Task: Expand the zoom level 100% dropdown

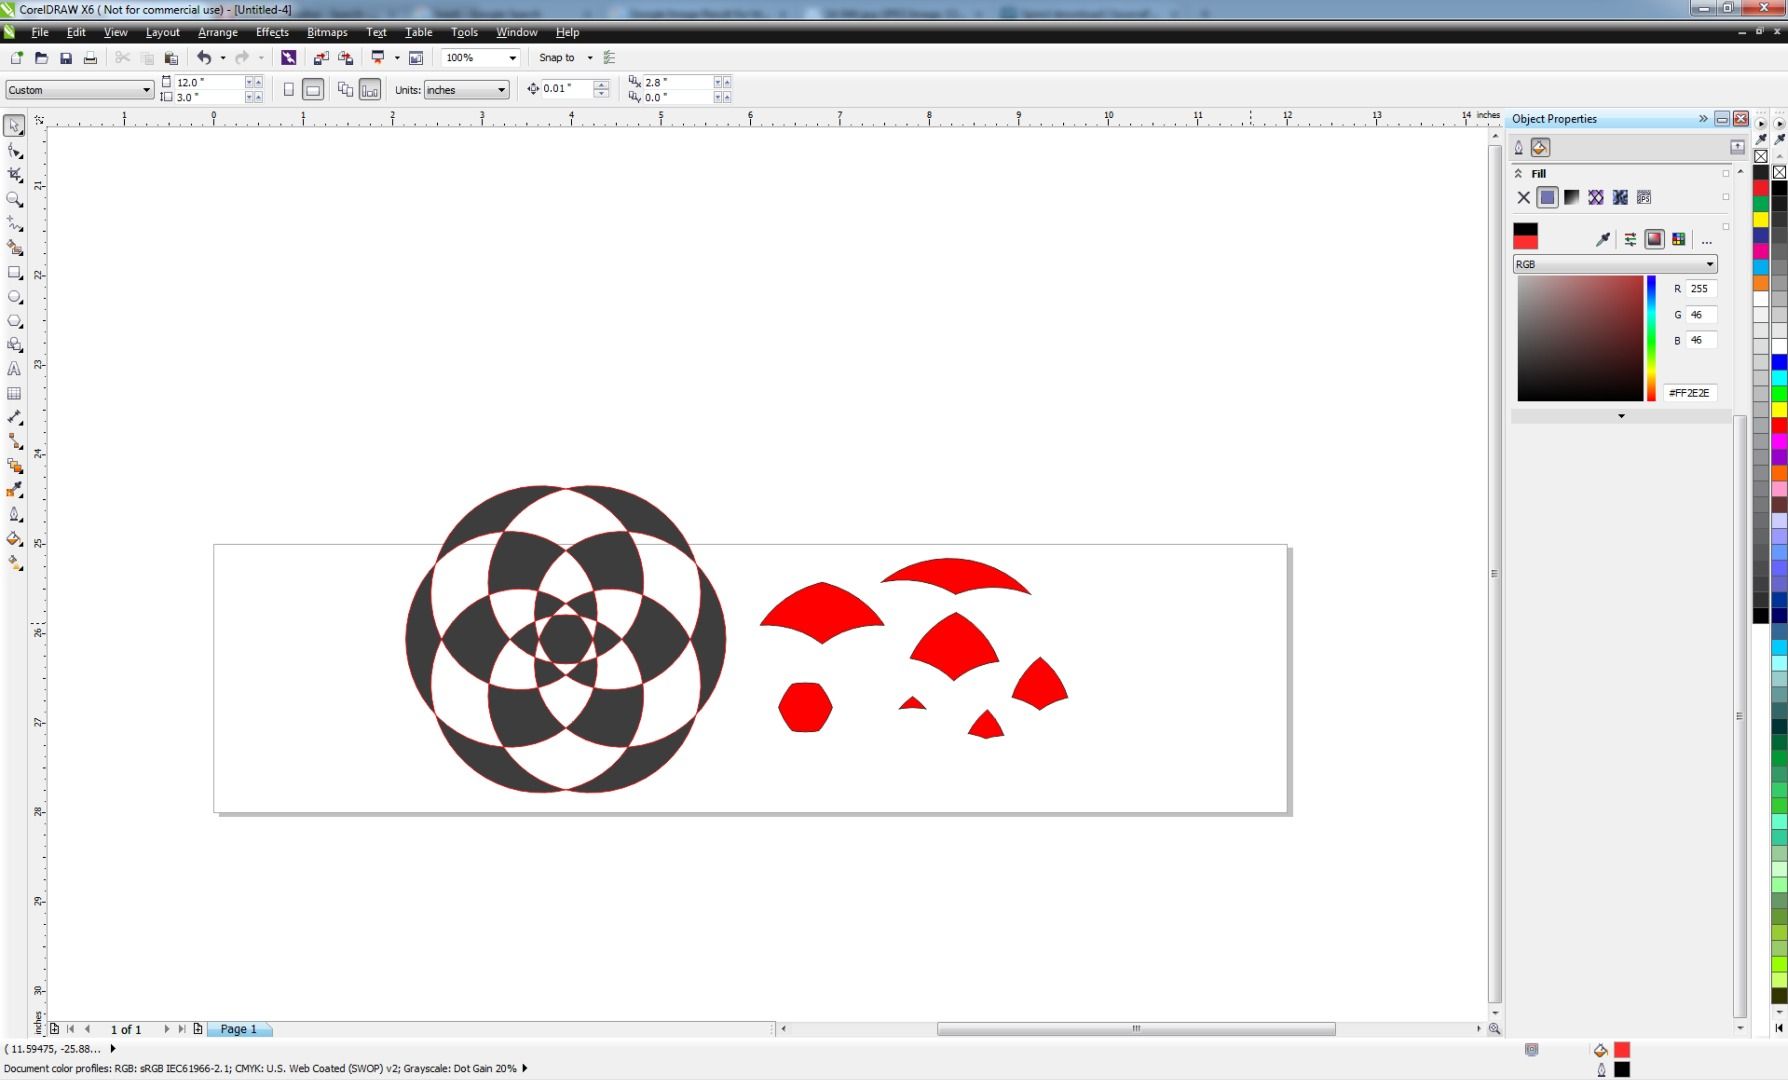Action: coord(513,58)
